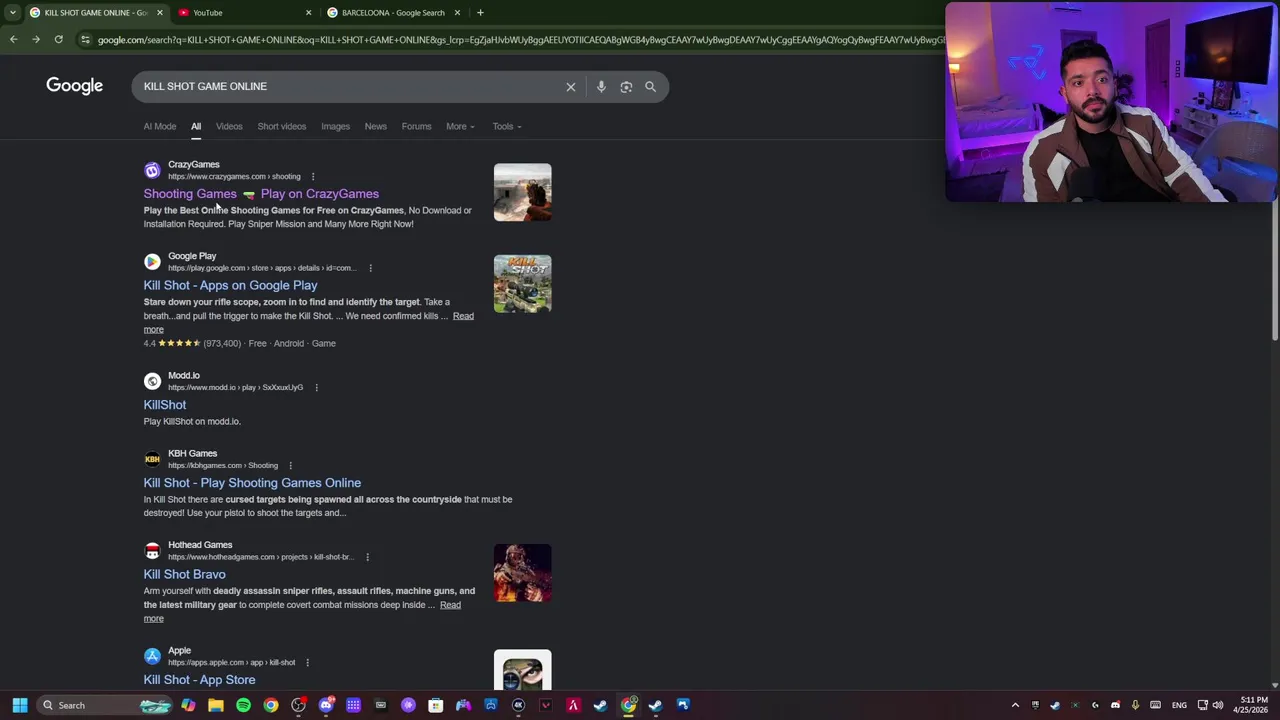Open Spotify from the taskbar
This screenshot has width=1280, height=720.
tap(243, 706)
